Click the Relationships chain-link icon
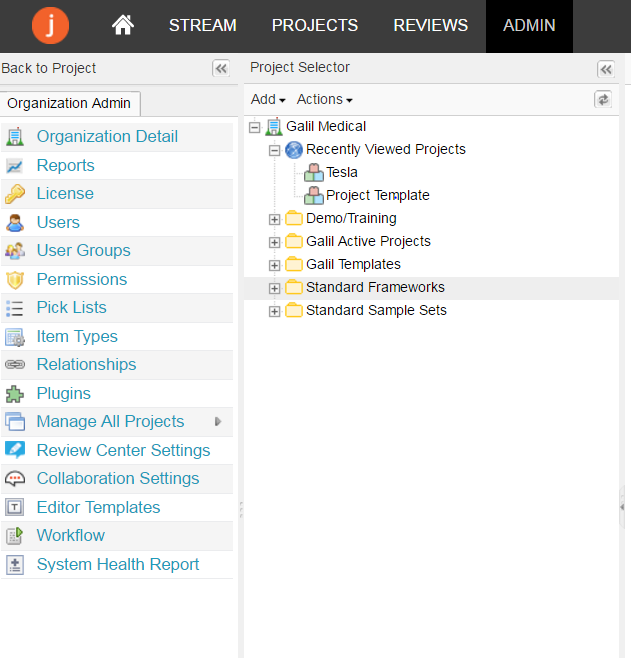Viewport: 631px width, 658px height. pyautogui.click(x=15, y=364)
